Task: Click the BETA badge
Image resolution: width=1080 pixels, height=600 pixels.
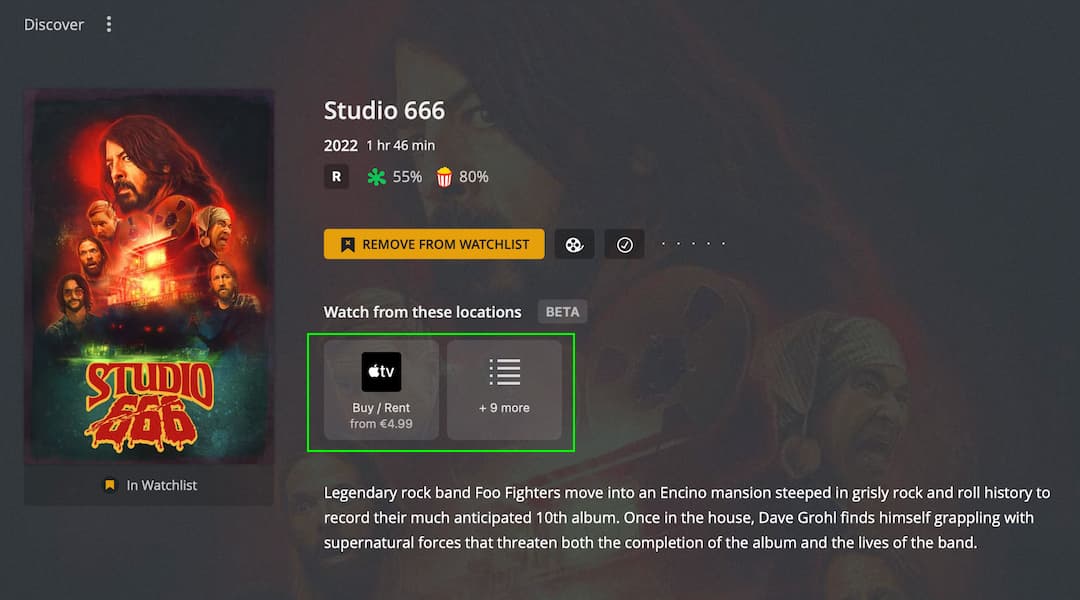Action: (x=562, y=312)
